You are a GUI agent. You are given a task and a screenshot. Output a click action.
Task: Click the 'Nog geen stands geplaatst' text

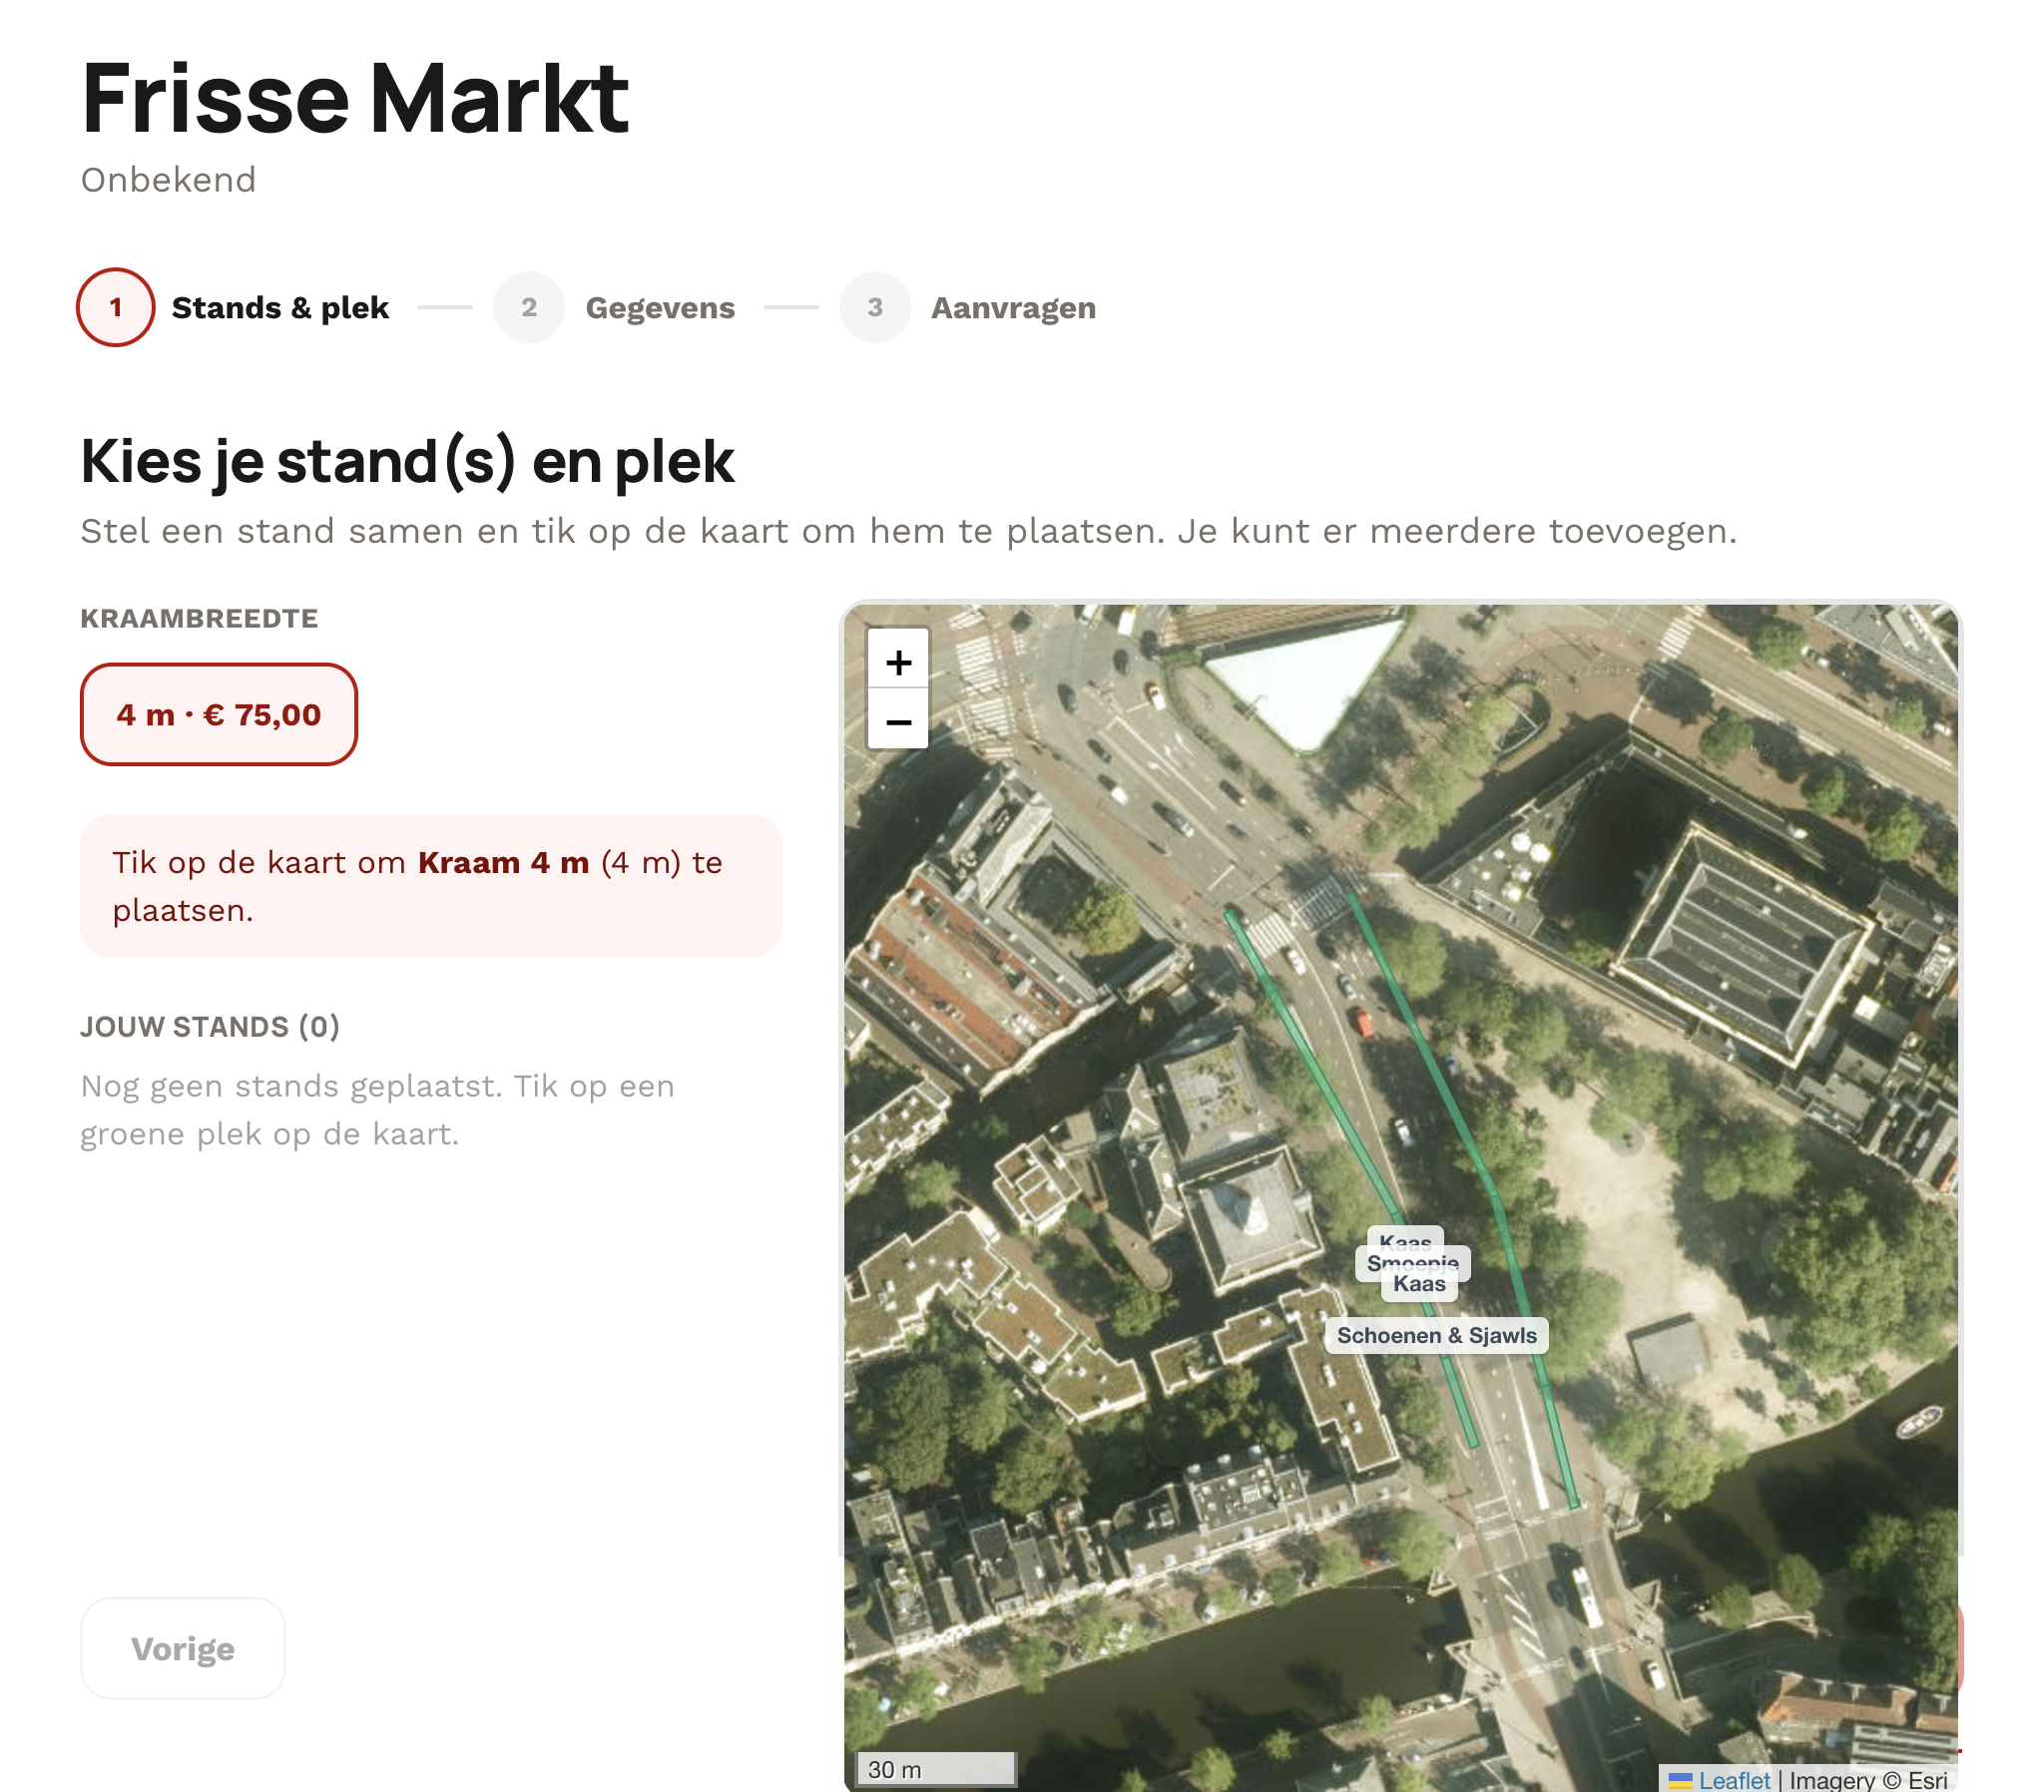click(377, 1110)
